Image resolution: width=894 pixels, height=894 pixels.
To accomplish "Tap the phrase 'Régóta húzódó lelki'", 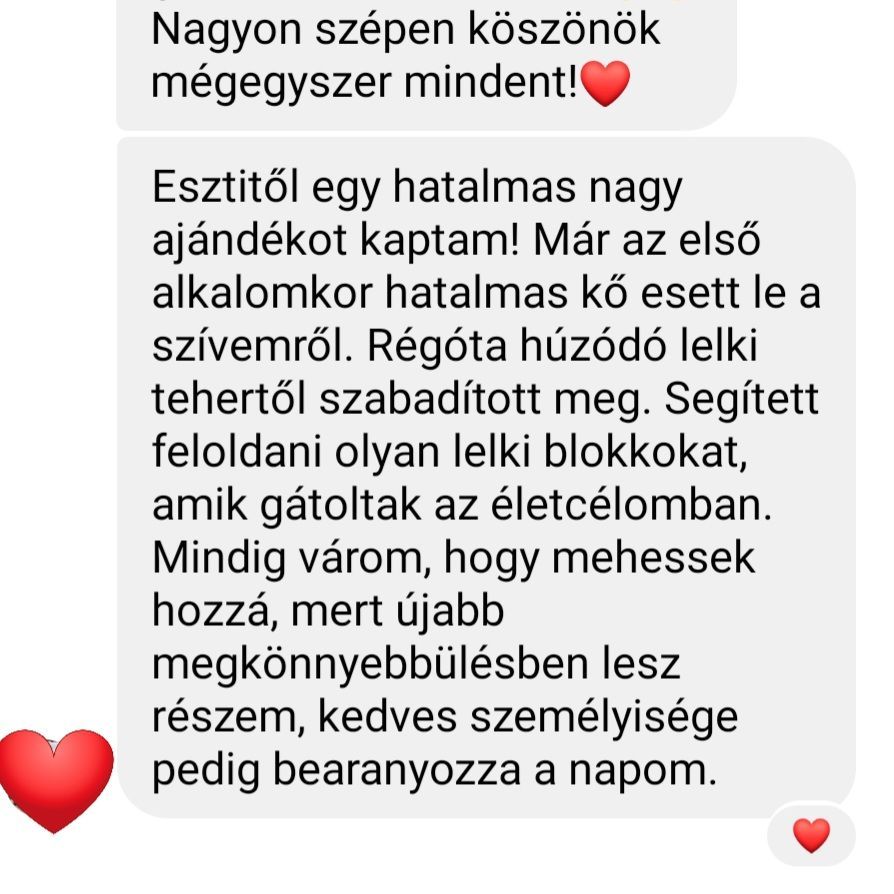I will (x=562, y=347).
